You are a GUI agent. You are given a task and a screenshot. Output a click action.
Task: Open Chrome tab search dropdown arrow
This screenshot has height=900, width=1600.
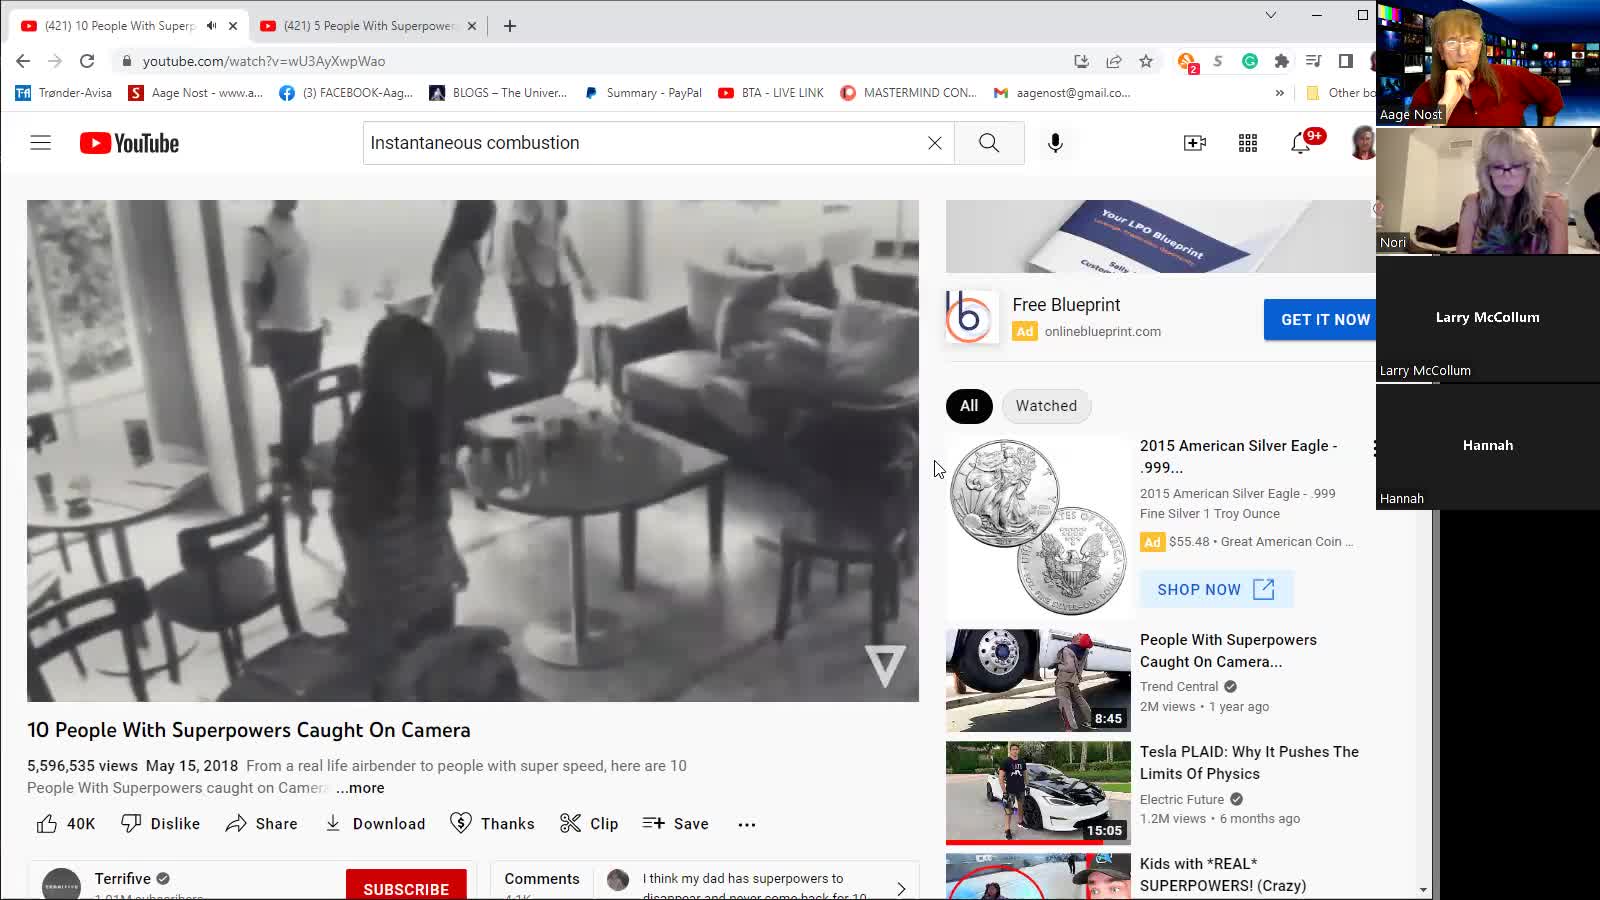click(x=1270, y=15)
